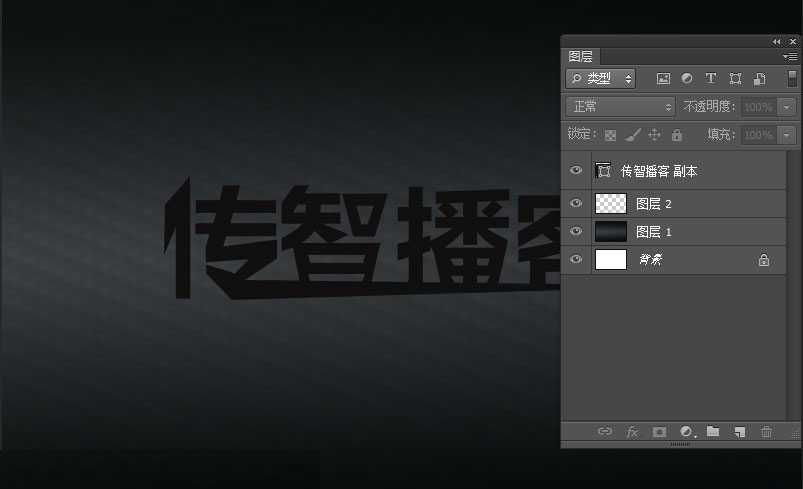The height and width of the screenshot is (489, 803).
Task: Lock transparent pixels icon
Action: (610, 135)
